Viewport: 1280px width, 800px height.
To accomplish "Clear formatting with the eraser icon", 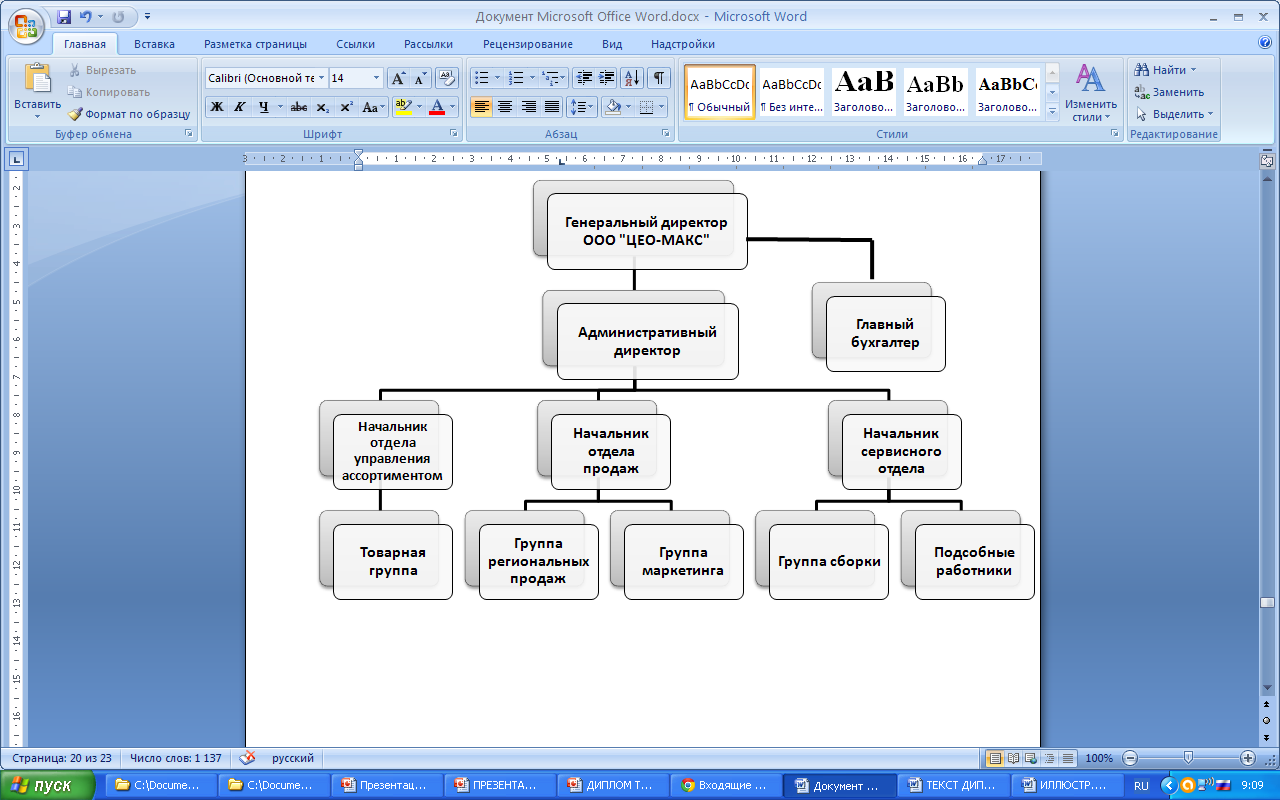I will click(x=447, y=78).
